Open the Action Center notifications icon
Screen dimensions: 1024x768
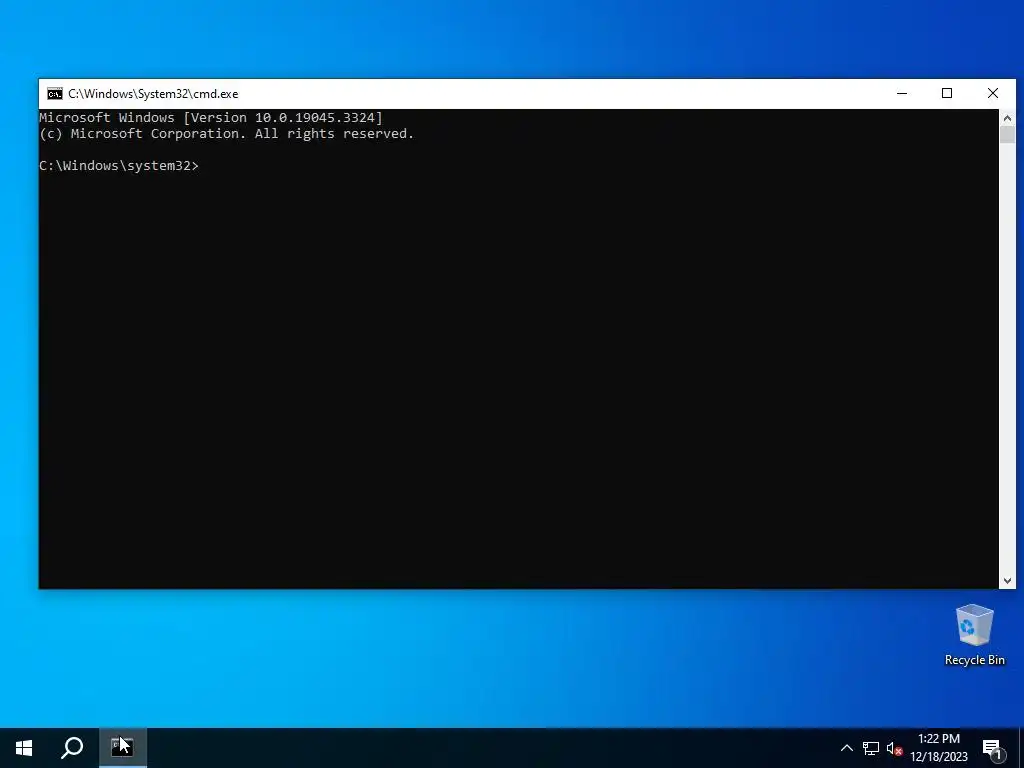(993, 748)
